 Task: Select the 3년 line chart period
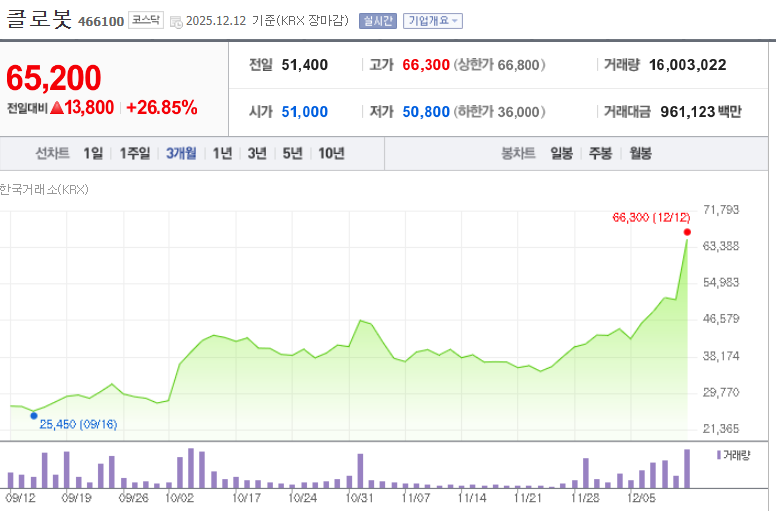[257, 153]
